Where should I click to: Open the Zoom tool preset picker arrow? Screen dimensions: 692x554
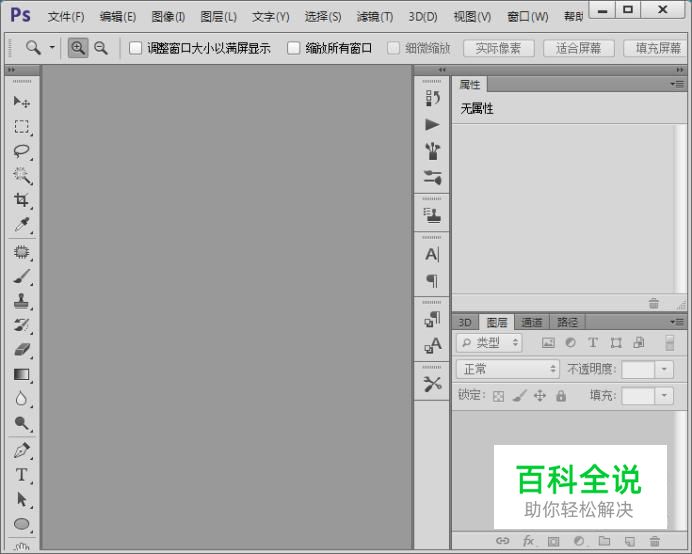point(52,47)
